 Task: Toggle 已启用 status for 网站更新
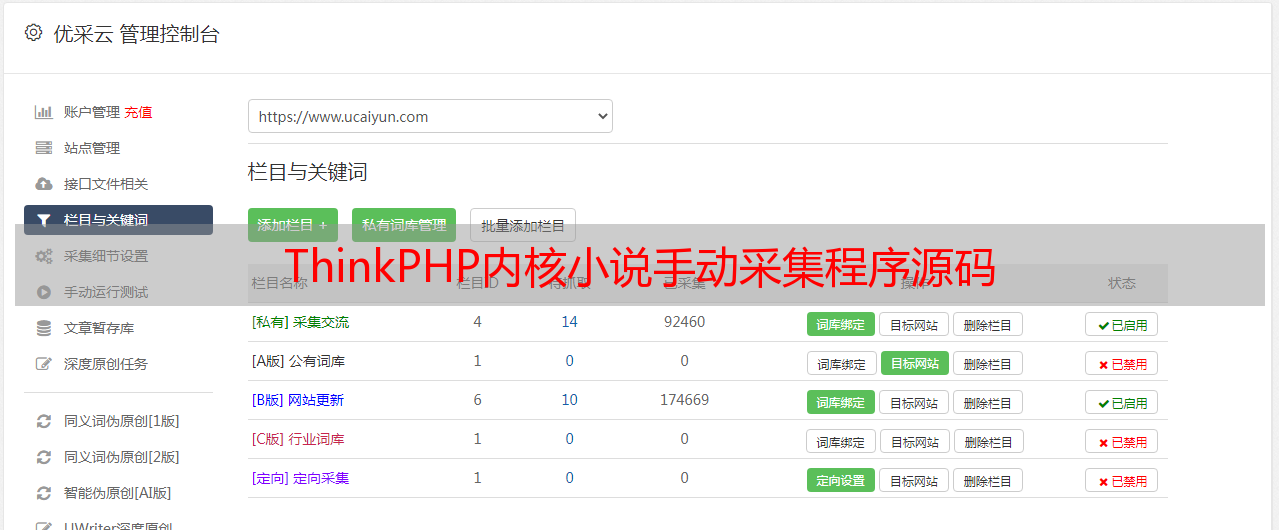point(1122,402)
